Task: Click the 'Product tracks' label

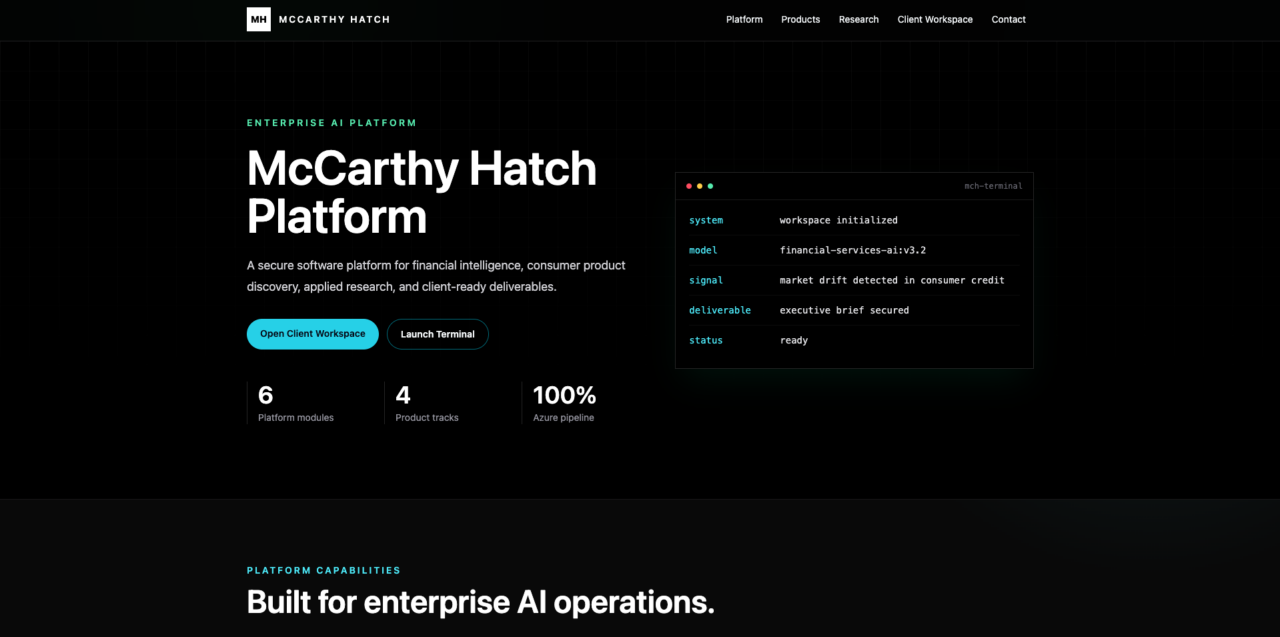Action: (x=427, y=418)
